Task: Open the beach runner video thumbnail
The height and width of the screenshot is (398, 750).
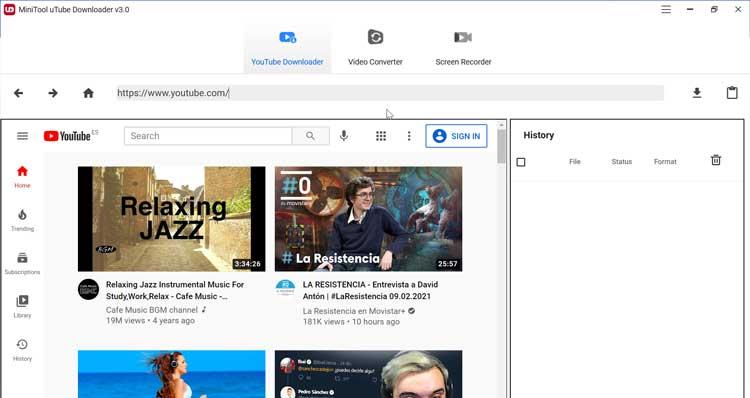Action: coord(172,374)
